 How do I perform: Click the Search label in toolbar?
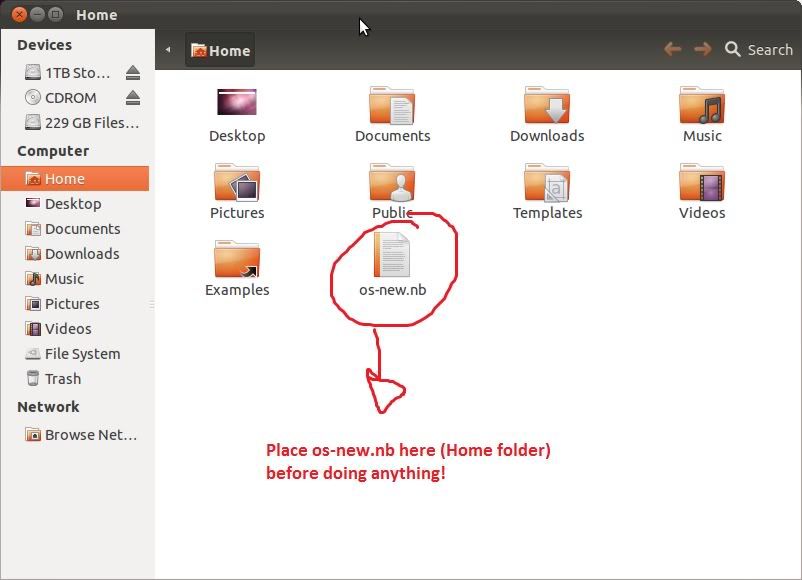[x=770, y=50]
